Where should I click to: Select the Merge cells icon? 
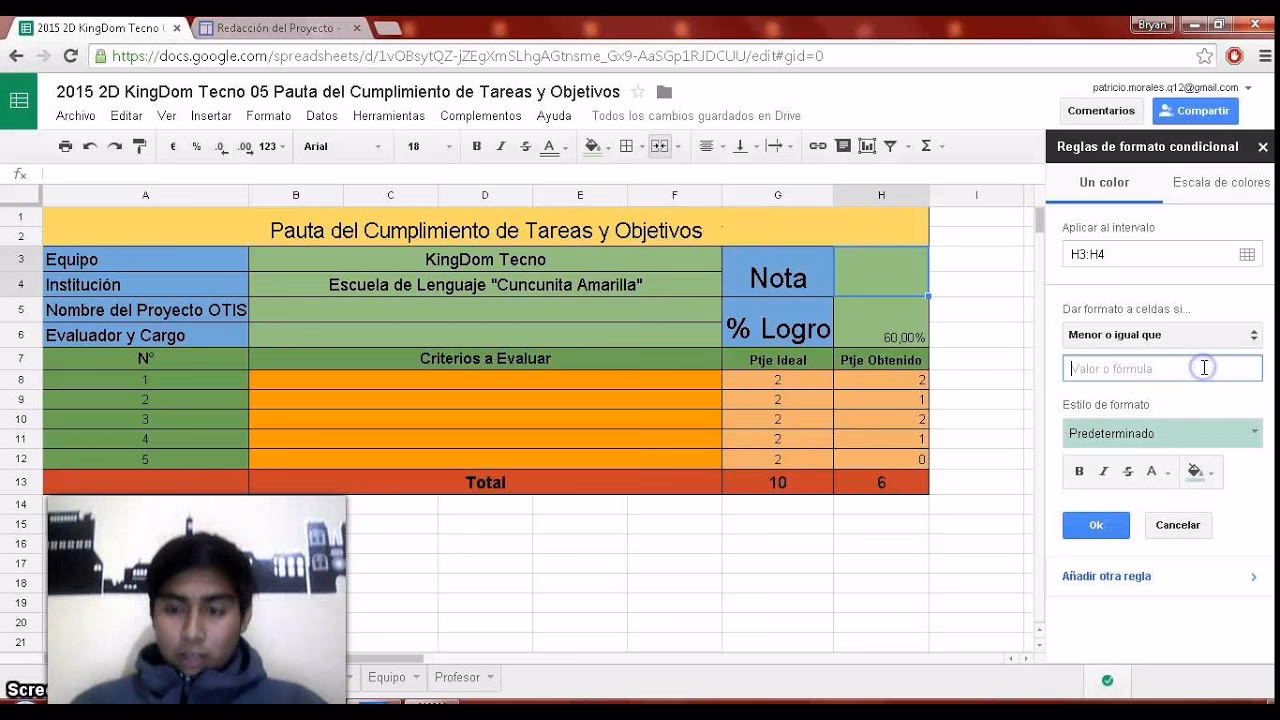(x=660, y=146)
